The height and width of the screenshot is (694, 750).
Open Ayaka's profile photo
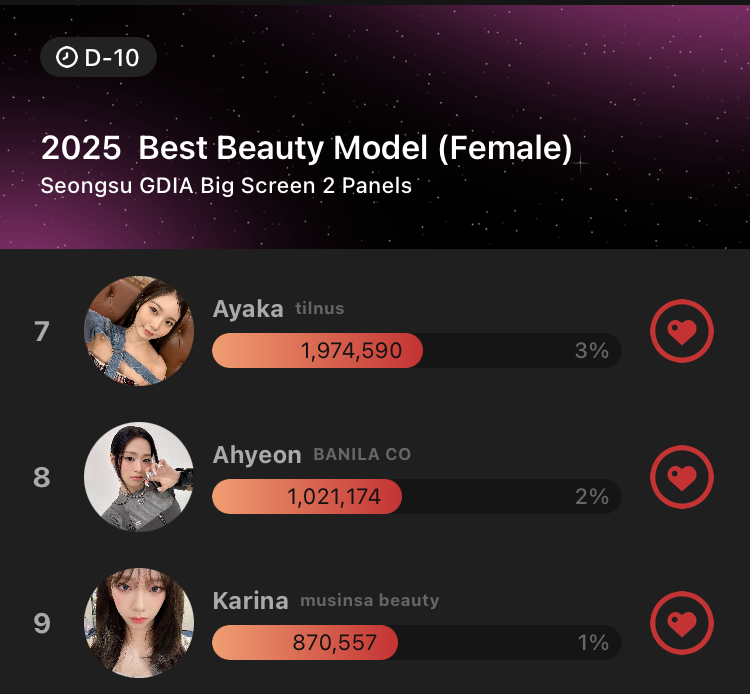tap(139, 331)
